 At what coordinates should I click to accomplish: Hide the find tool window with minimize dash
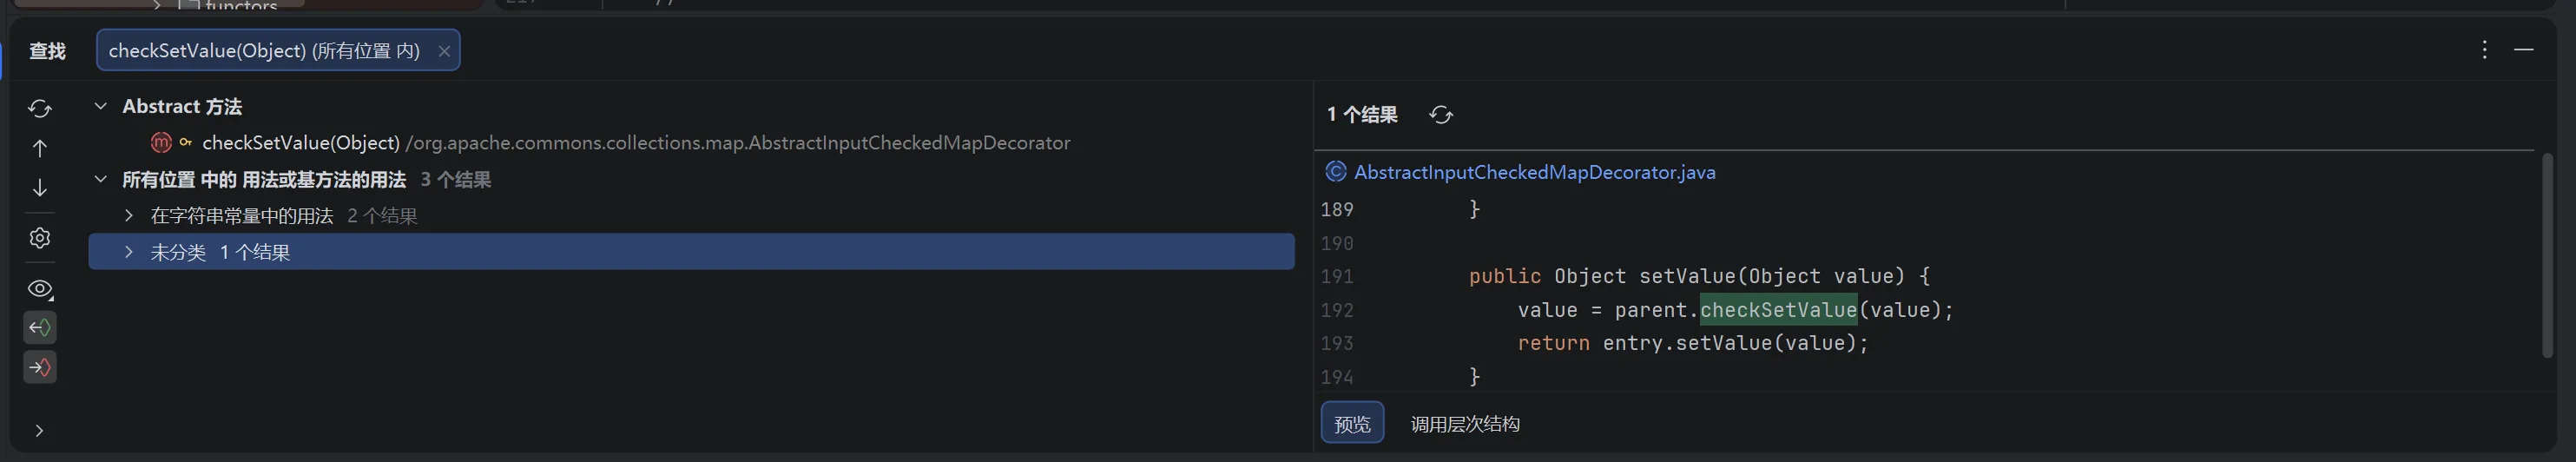point(2523,50)
